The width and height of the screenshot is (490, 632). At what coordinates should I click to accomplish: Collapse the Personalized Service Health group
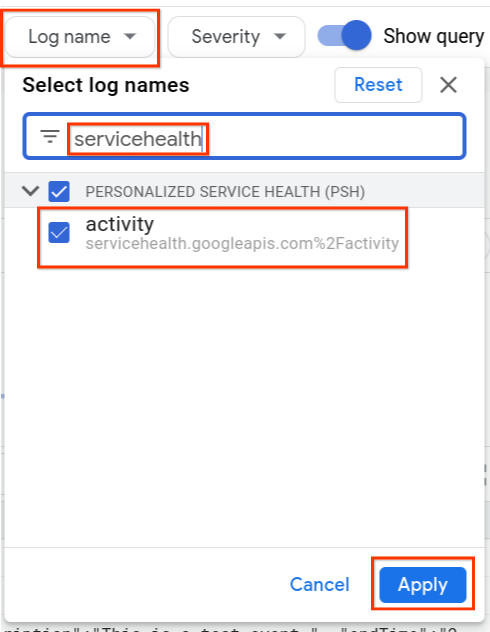pos(30,190)
